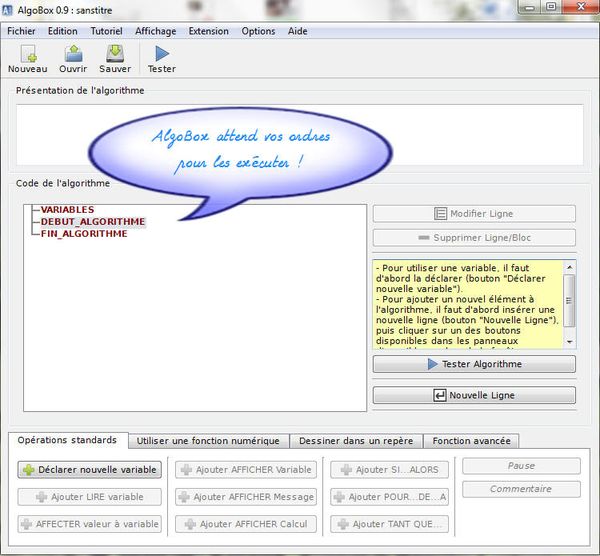Screen dimensions: 600x556
Task: Click help panel scrollbar down arrow
Action: [x=569, y=342]
